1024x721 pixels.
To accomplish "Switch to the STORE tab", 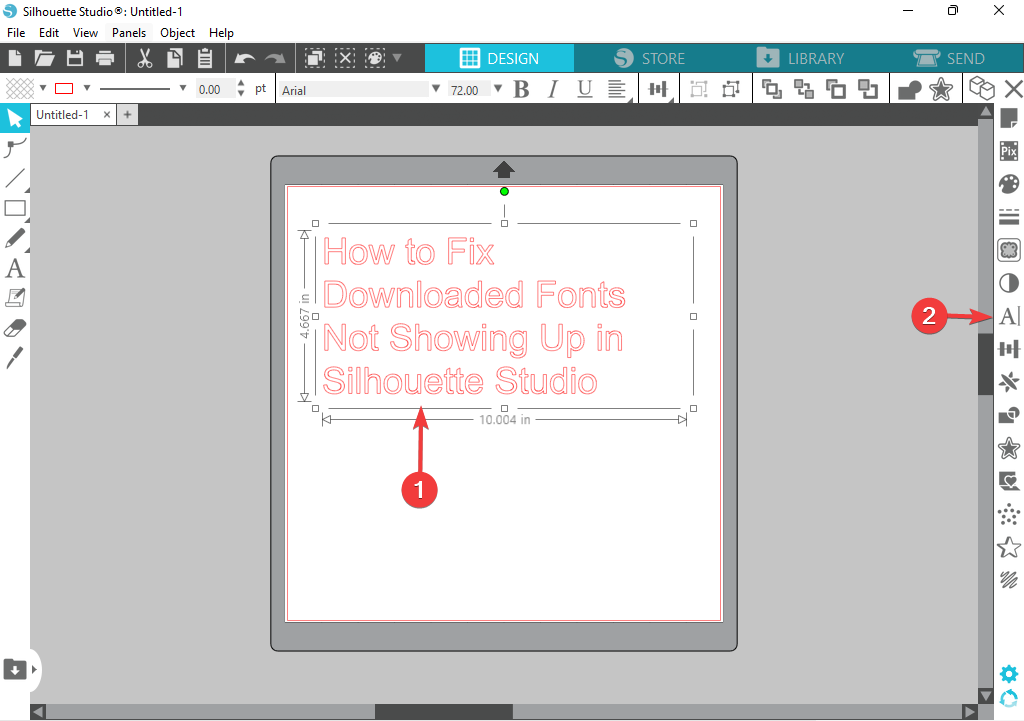I will [650, 58].
